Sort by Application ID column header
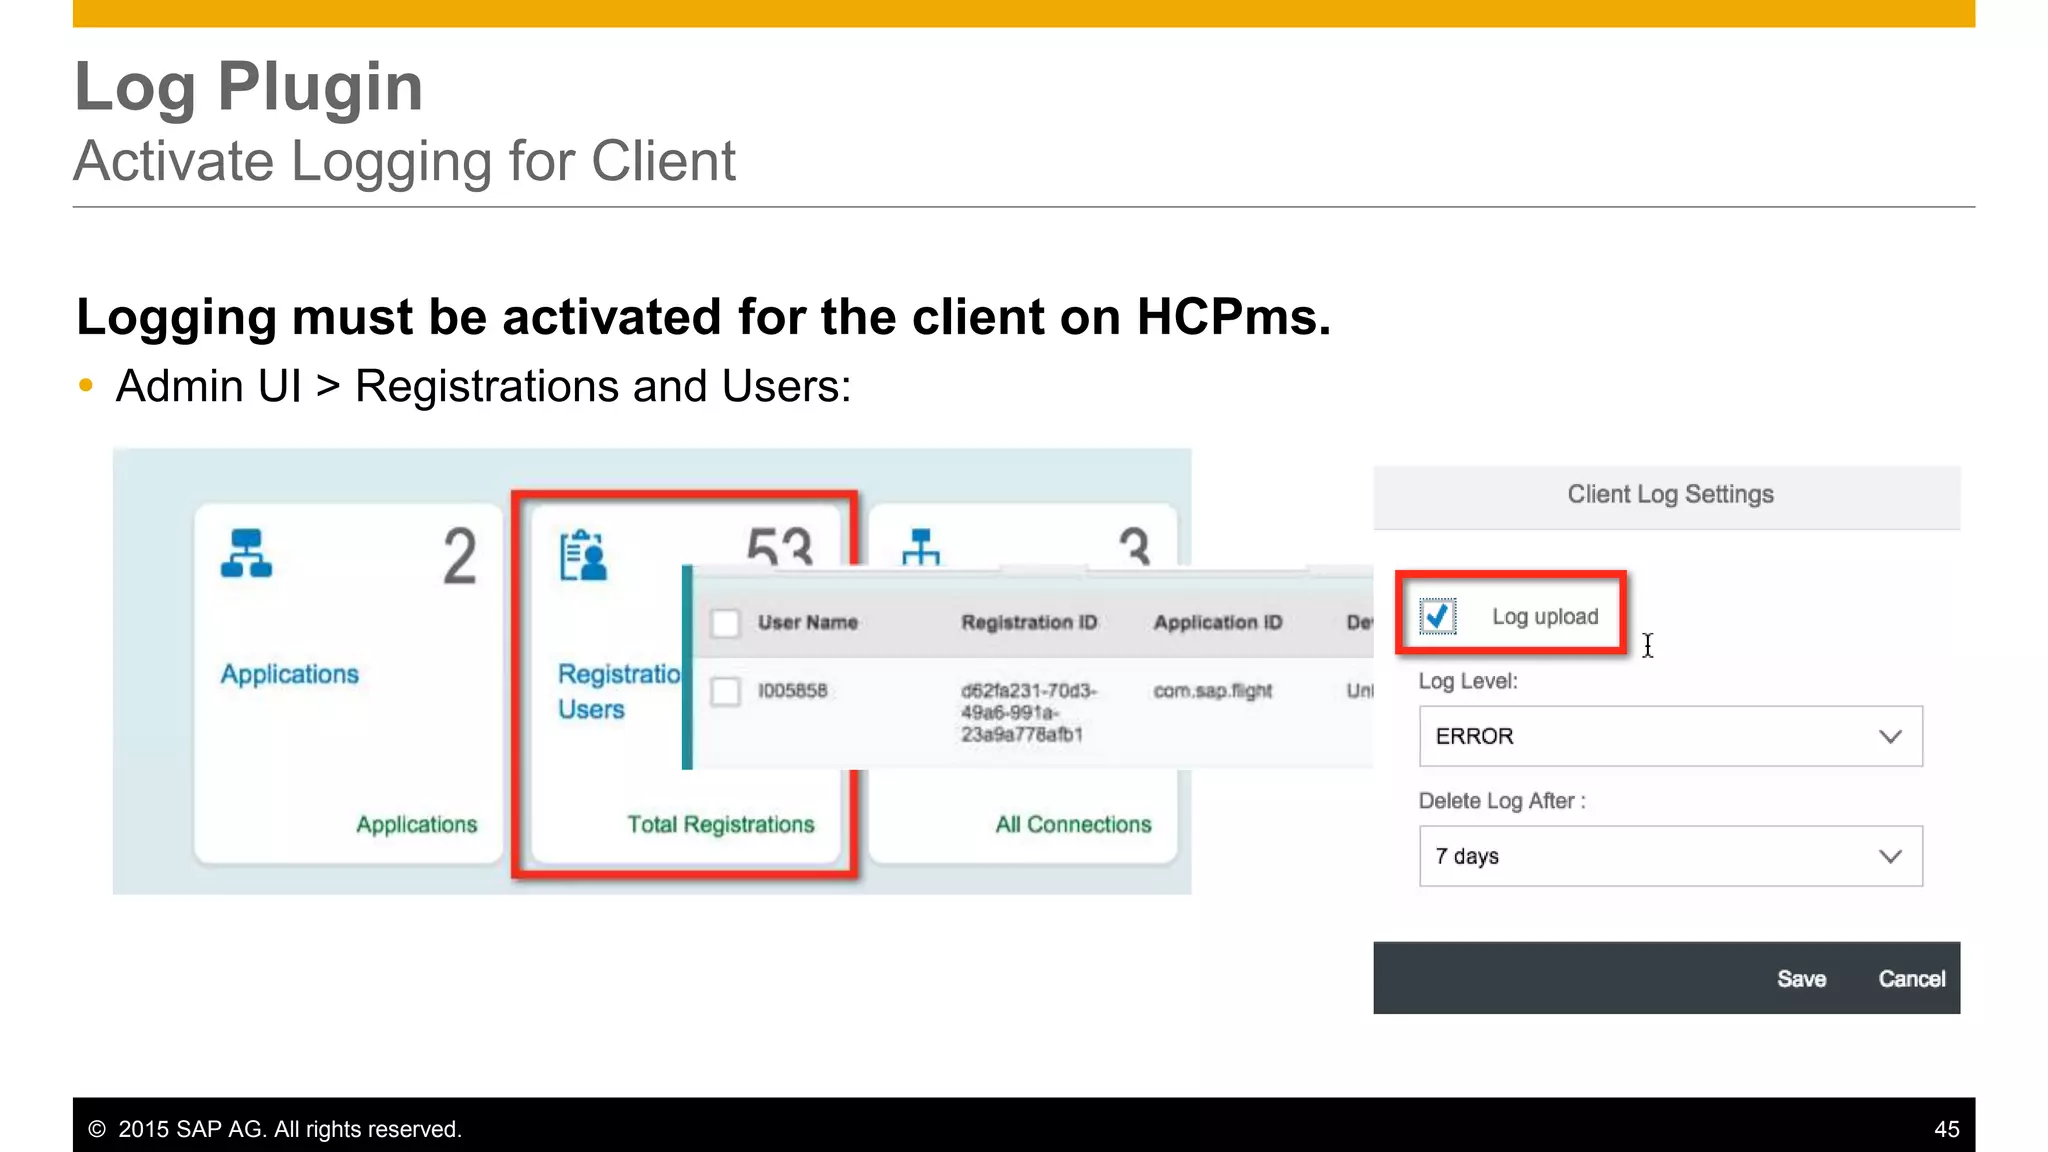2048x1152 pixels. [x=1217, y=622]
